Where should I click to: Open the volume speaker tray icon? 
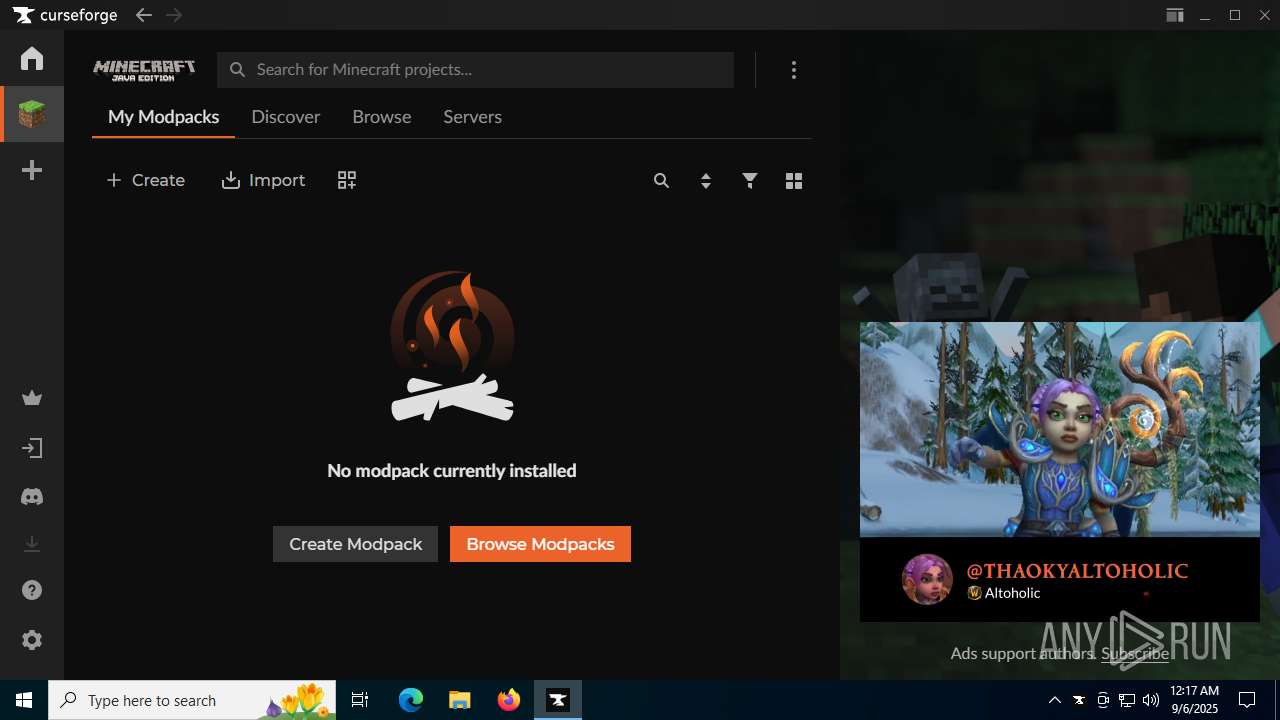1151,700
